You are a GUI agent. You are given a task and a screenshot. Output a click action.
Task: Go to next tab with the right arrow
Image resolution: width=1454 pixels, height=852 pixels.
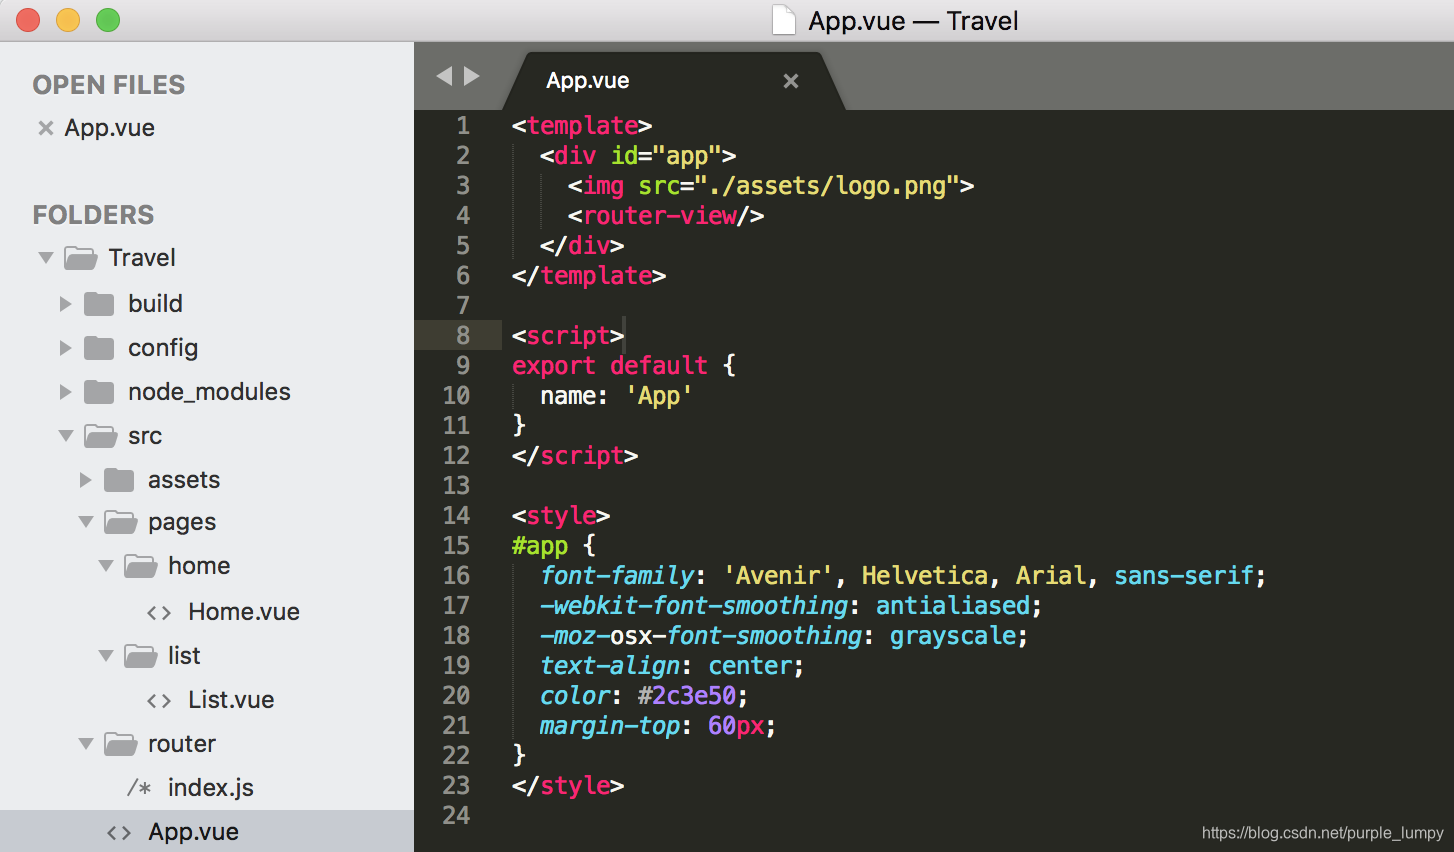(x=472, y=76)
